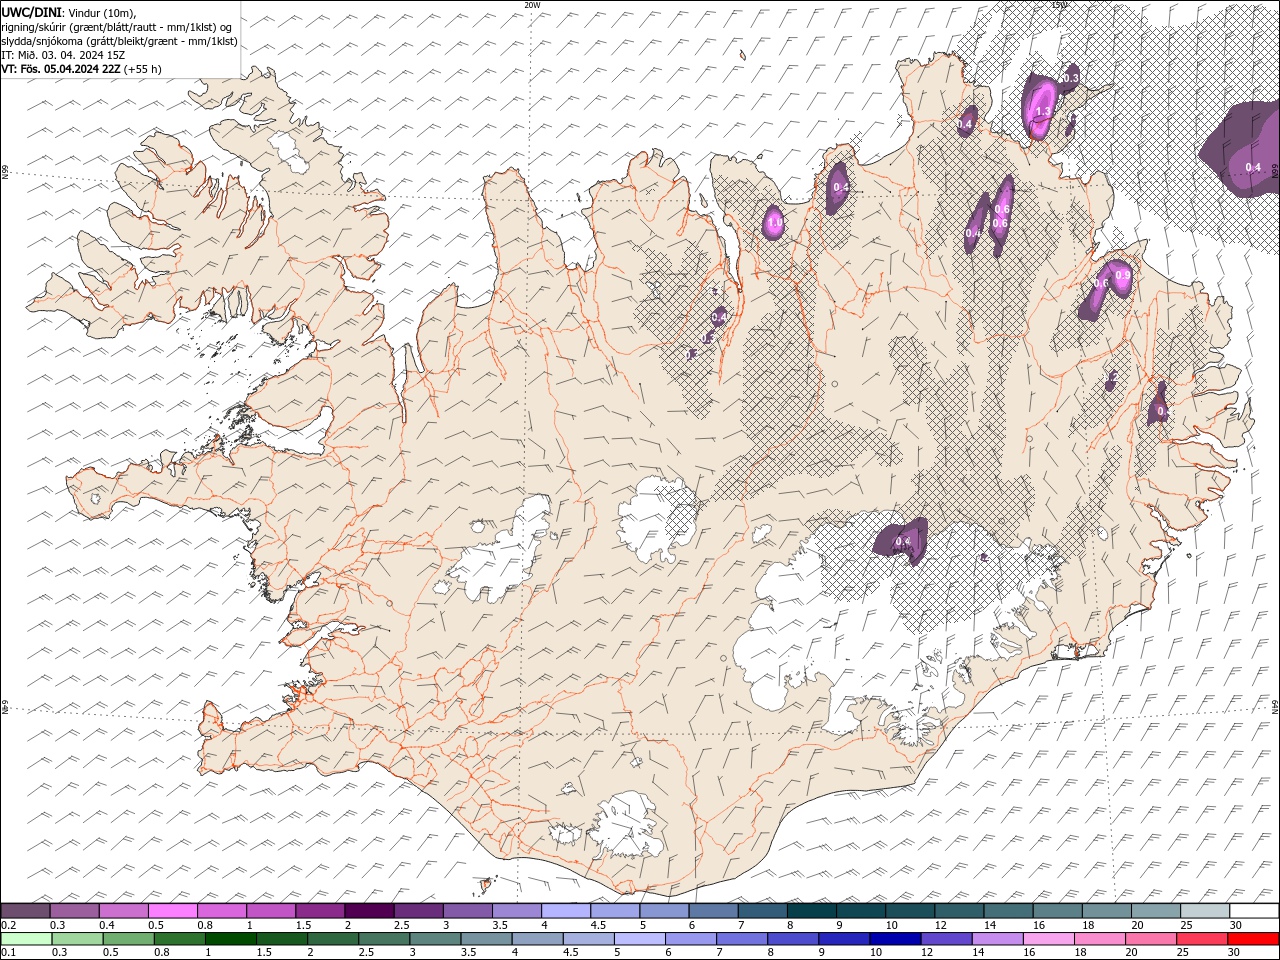Pick the snow legend swatch labeled 0.8
1280x960 pixels.
point(222,911)
